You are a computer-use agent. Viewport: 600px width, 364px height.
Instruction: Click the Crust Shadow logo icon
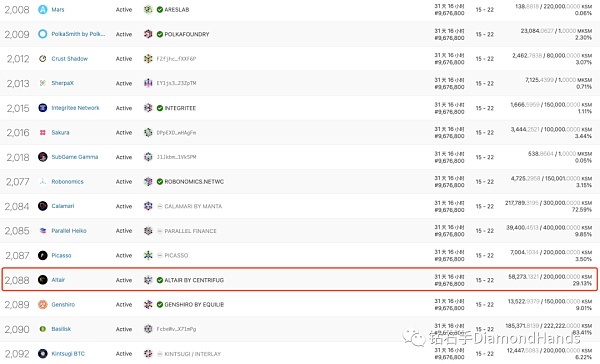(x=42, y=59)
